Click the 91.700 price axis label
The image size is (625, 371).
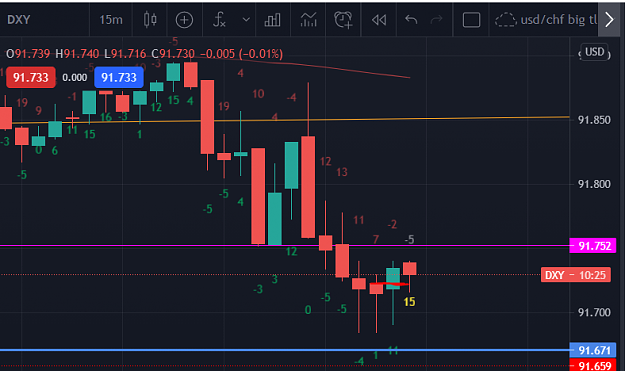[x=594, y=312]
